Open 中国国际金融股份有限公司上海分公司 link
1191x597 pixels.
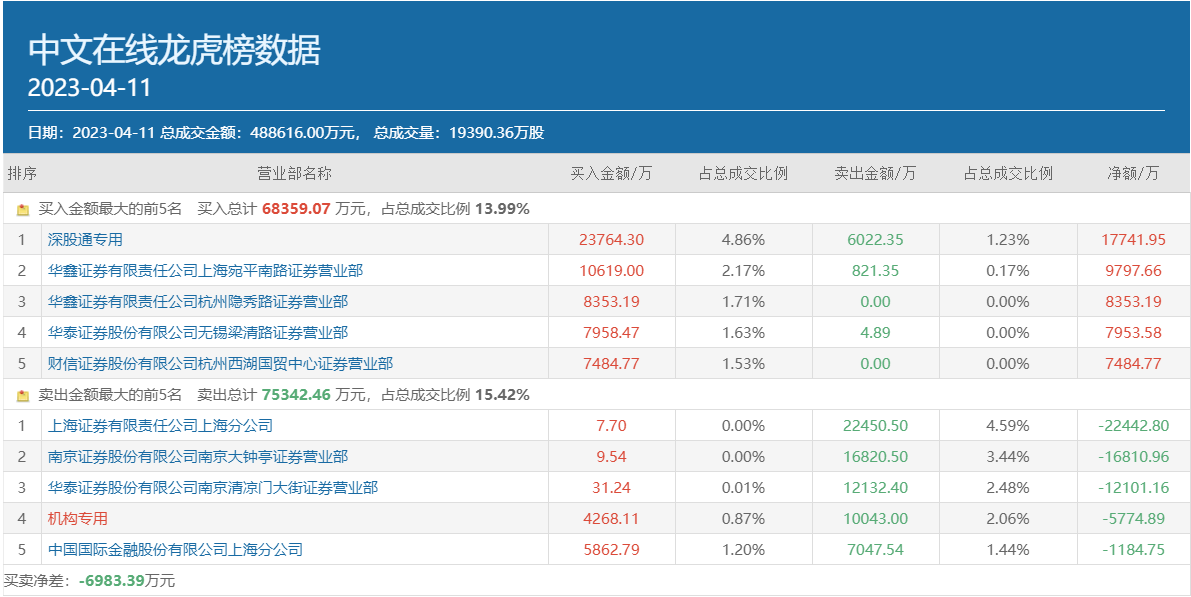[175, 550]
